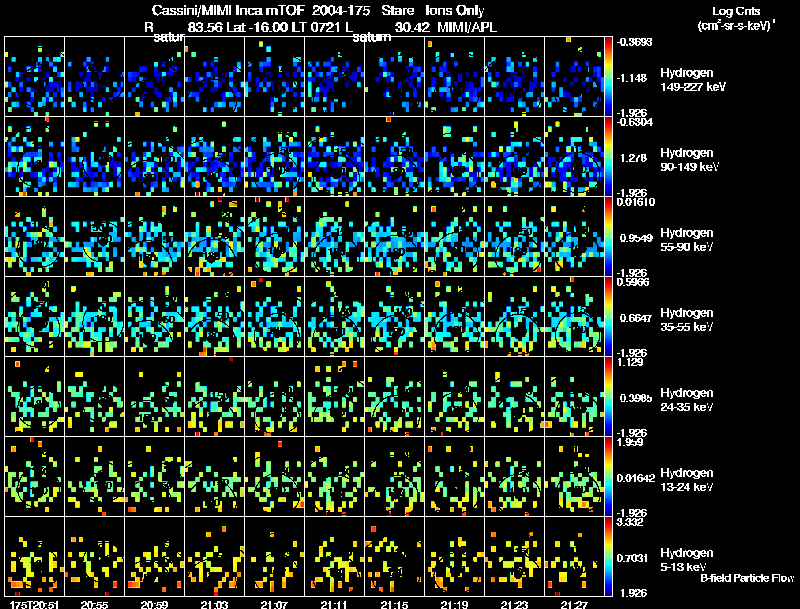Click the 55-90 keV image at 21:03
Screen dimensions: 800x609
(214, 236)
